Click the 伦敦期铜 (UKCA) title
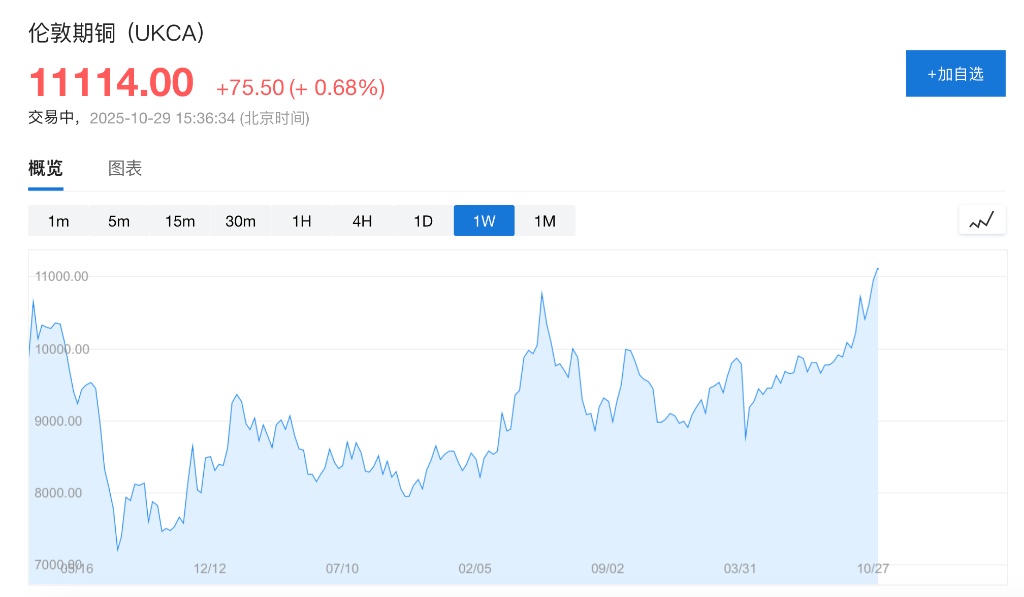Screen dimensions: 1024x597 pos(117,33)
